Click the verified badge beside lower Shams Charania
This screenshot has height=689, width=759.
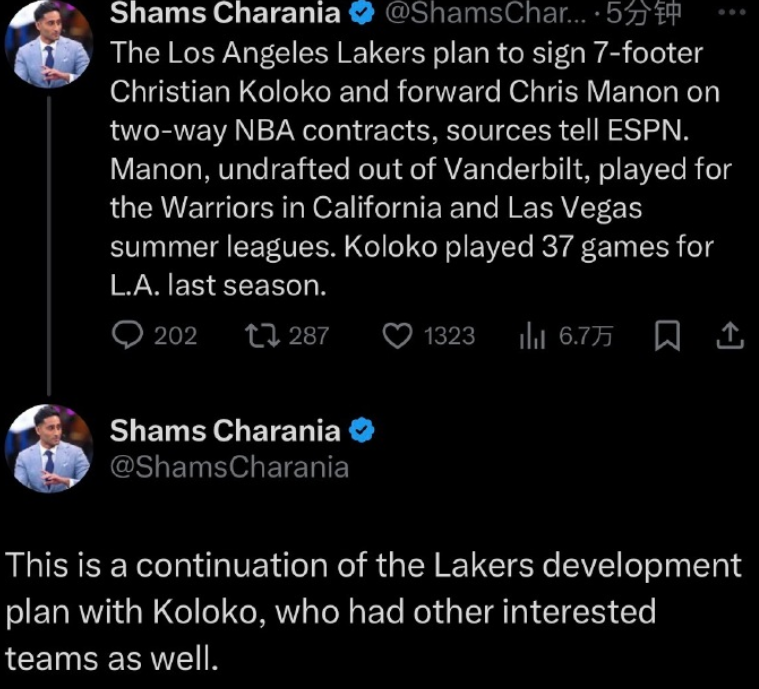coord(362,430)
